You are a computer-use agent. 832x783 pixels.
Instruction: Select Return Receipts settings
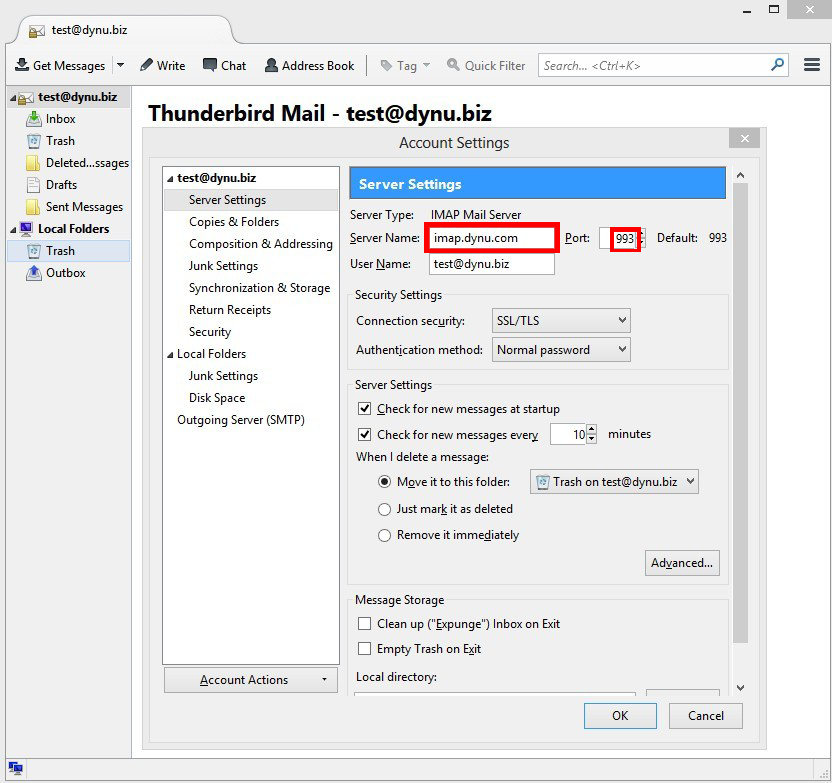point(229,309)
